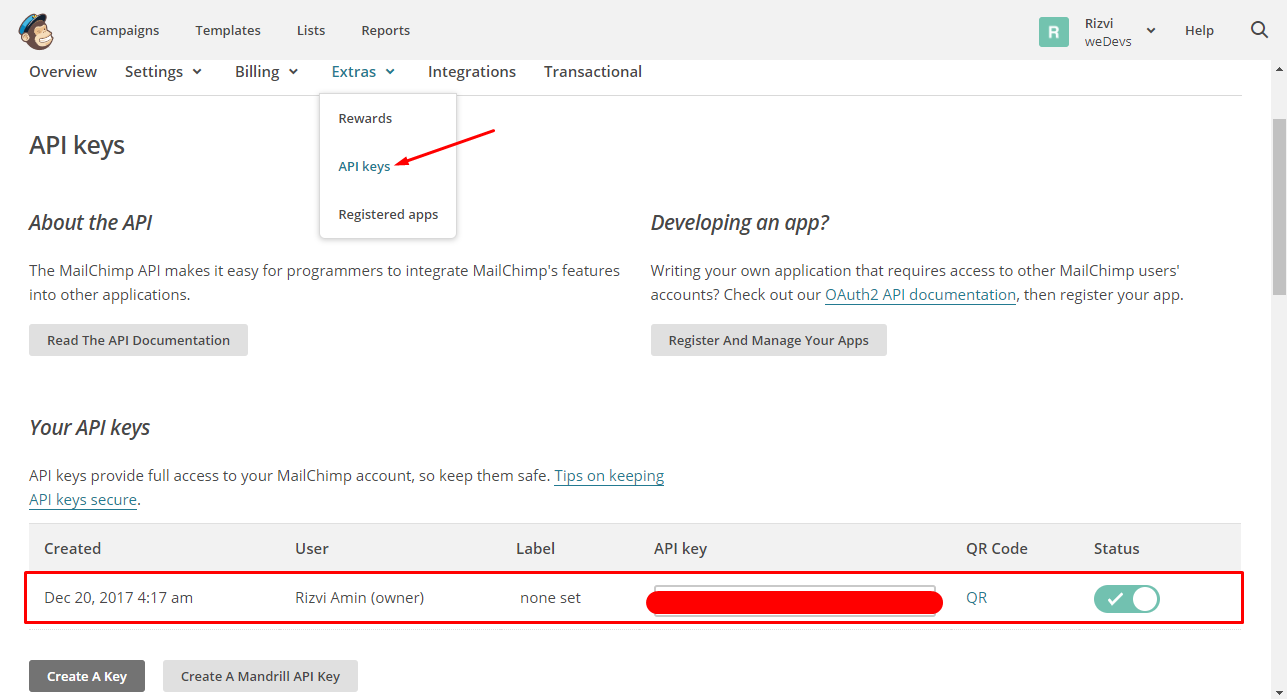Click the green R account avatar
Screen dimensions: 1287x699
pyautogui.click(x=1054, y=31)
